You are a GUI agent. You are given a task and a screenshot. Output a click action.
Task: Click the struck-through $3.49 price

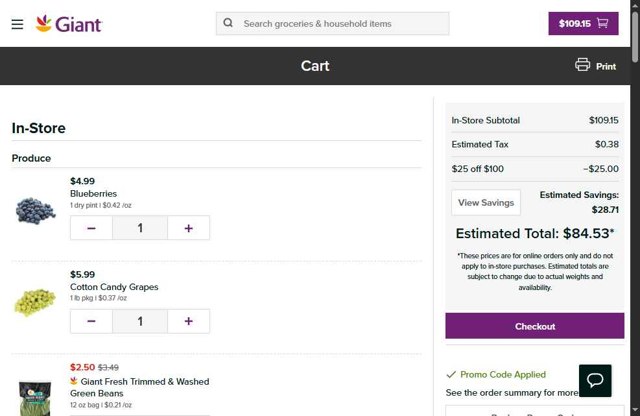pyautogui.click(x=108, y=367)
